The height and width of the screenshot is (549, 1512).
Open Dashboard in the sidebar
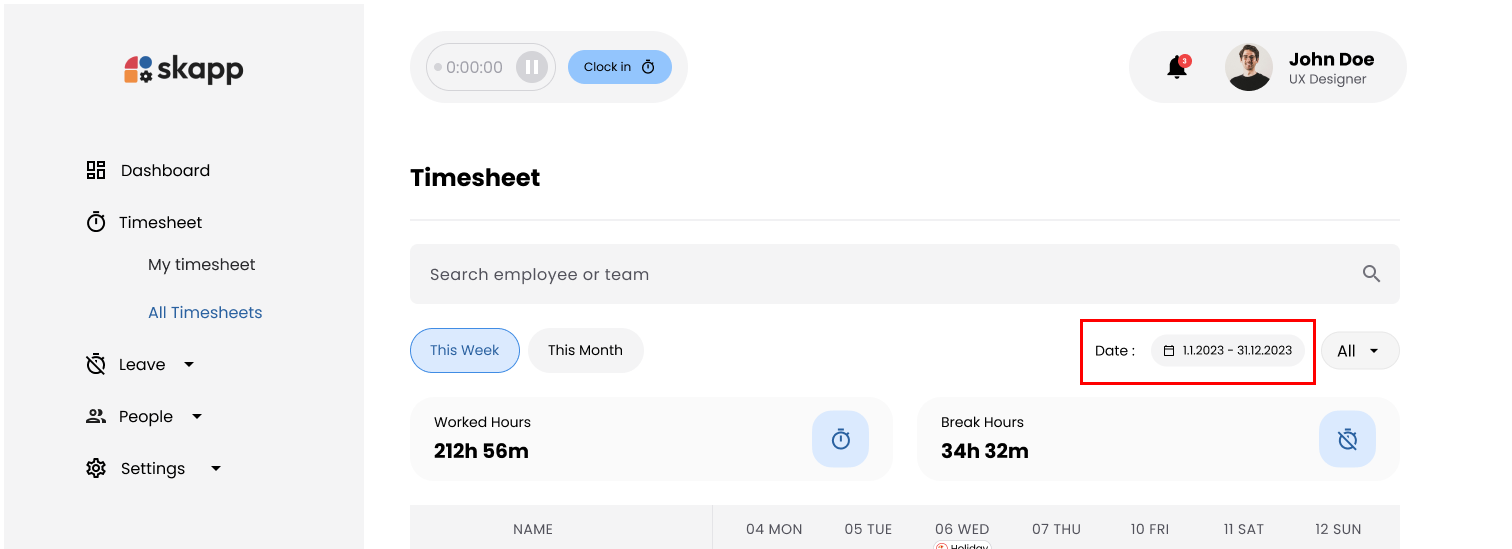point(165,170)
